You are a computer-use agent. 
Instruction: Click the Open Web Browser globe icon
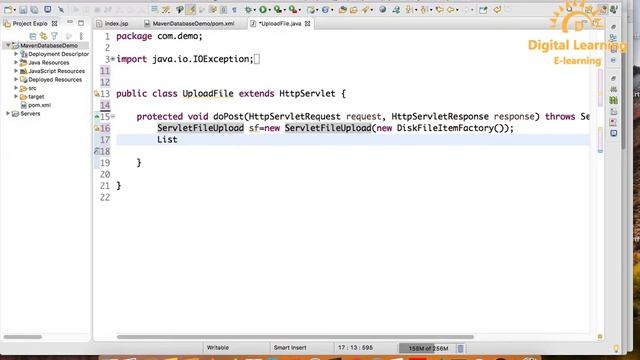coord(382,9)
